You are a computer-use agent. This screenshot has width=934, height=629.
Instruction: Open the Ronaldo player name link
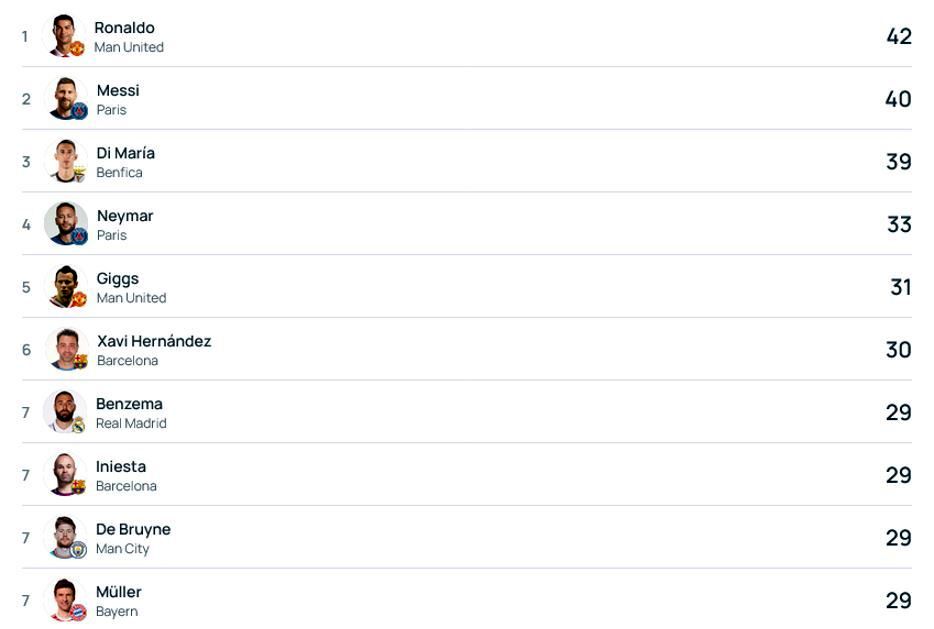[x=124, y=28]
